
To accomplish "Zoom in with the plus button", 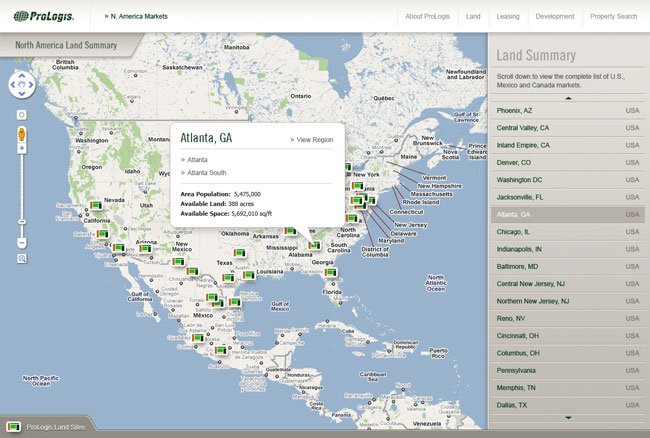I will 22,148.
